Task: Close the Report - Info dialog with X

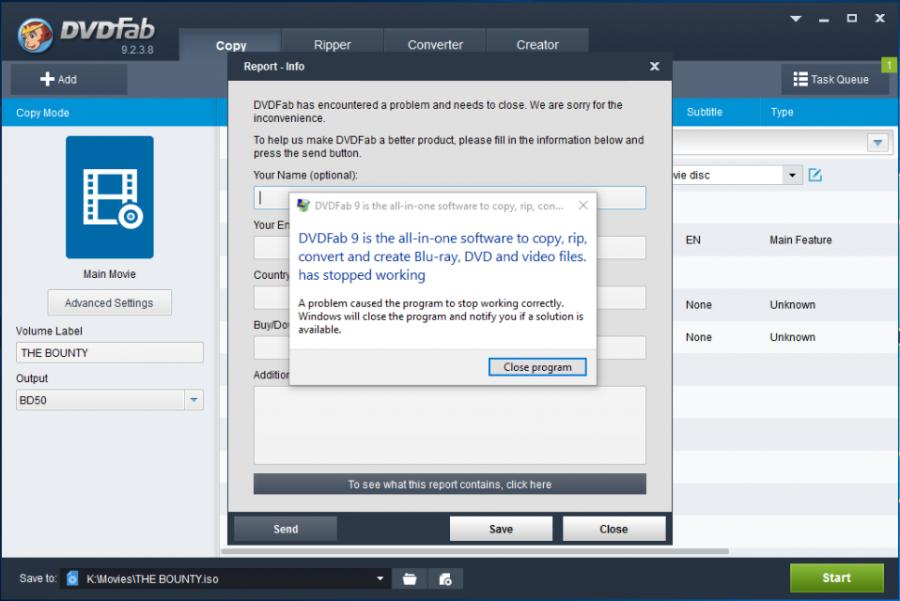Action: click(x=654, y=67)
